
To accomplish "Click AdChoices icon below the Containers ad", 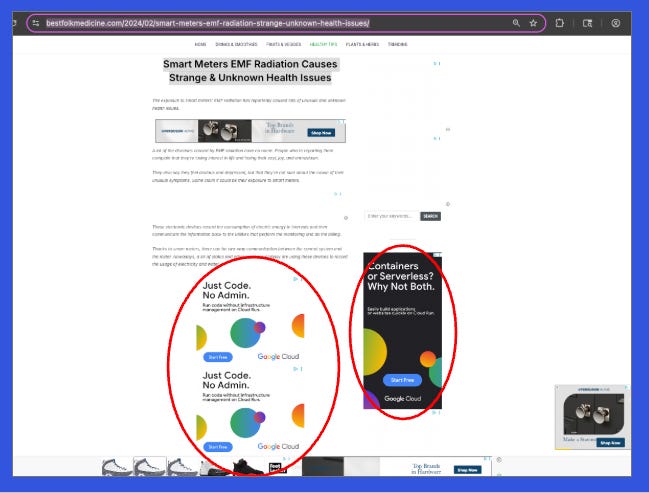I will [436, 413].
